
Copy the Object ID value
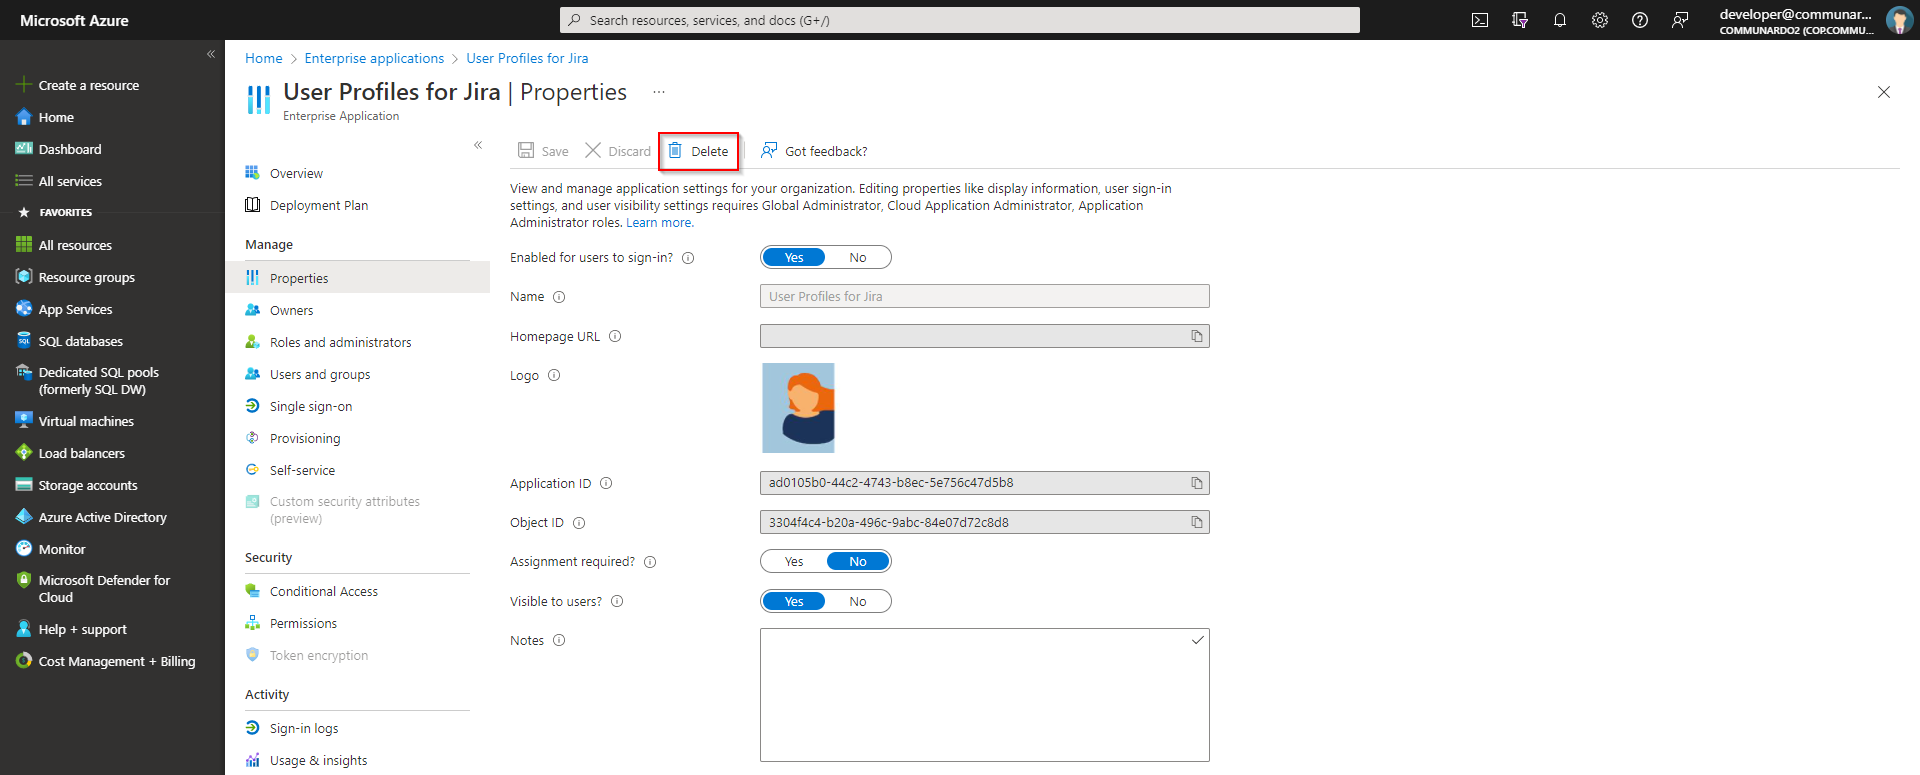[1196, 522]
